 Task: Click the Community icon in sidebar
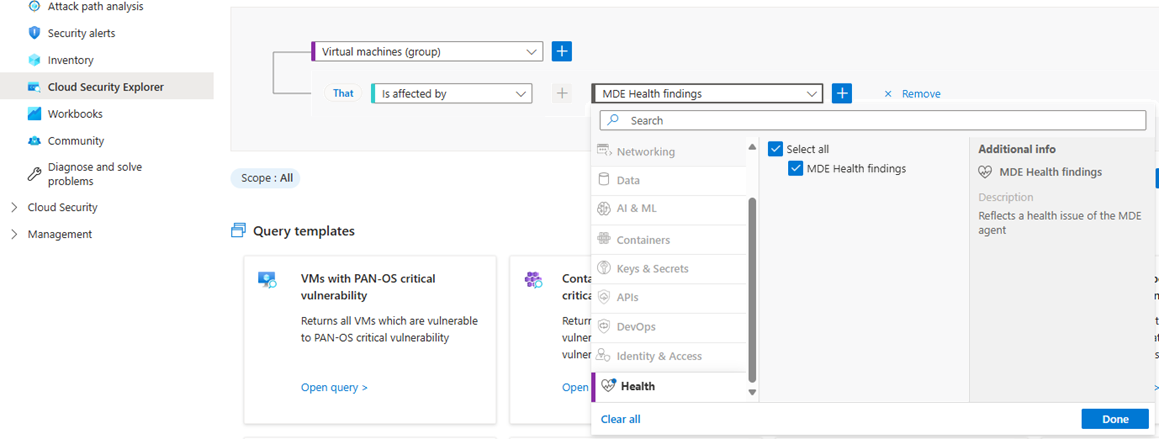pyautogui.click(x=34, y=141)
